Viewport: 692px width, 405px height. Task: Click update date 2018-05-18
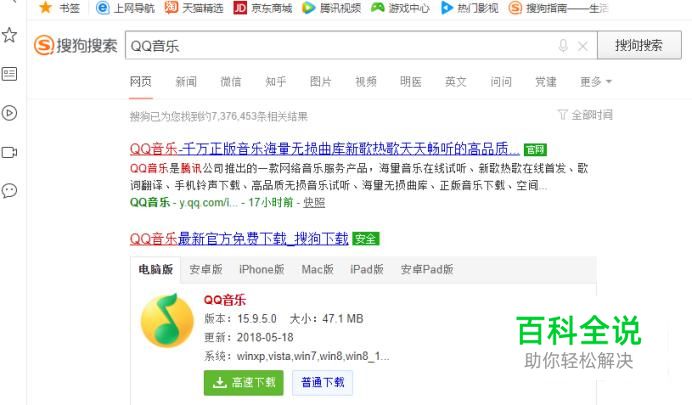pyautogui.click(x=265, y=338)
